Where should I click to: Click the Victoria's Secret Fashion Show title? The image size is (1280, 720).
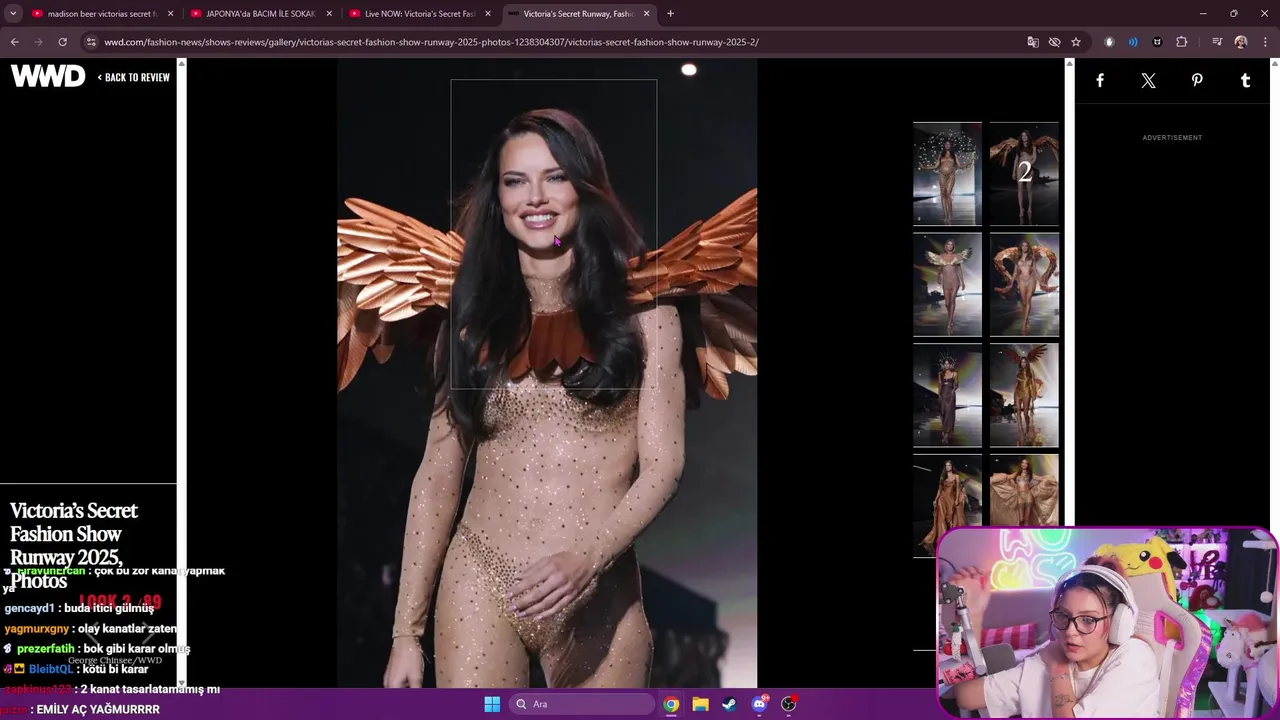(74, 545)
